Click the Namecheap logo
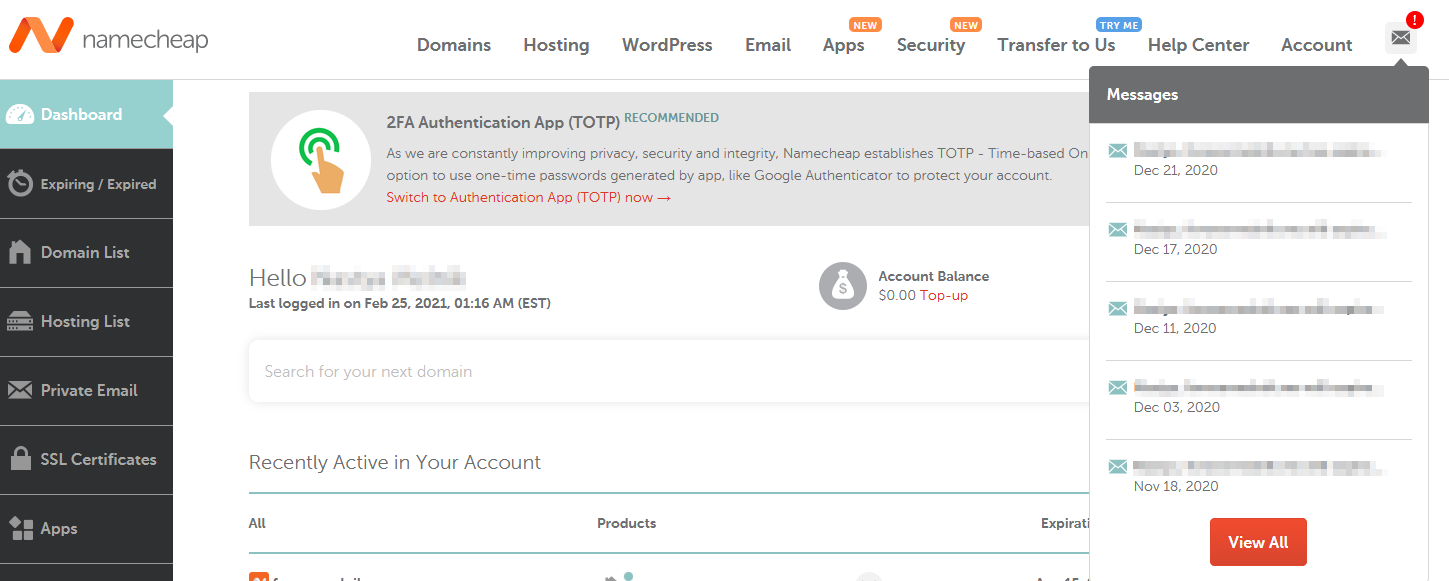 click(x=108, y=38)
